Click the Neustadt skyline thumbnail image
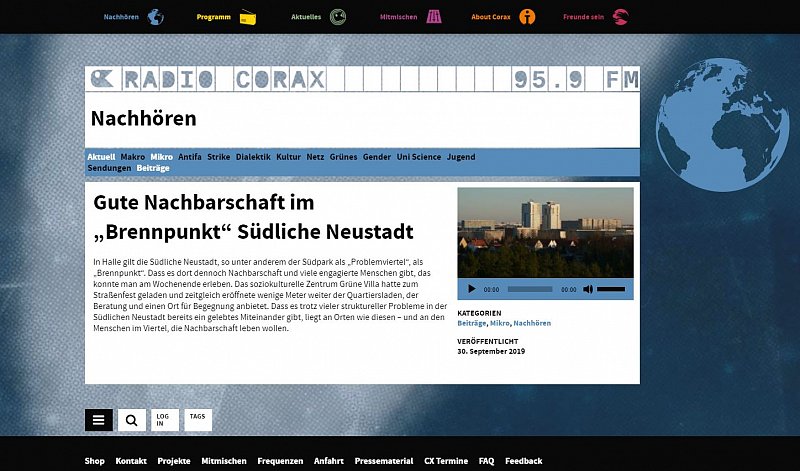 (x=545, y=233)
